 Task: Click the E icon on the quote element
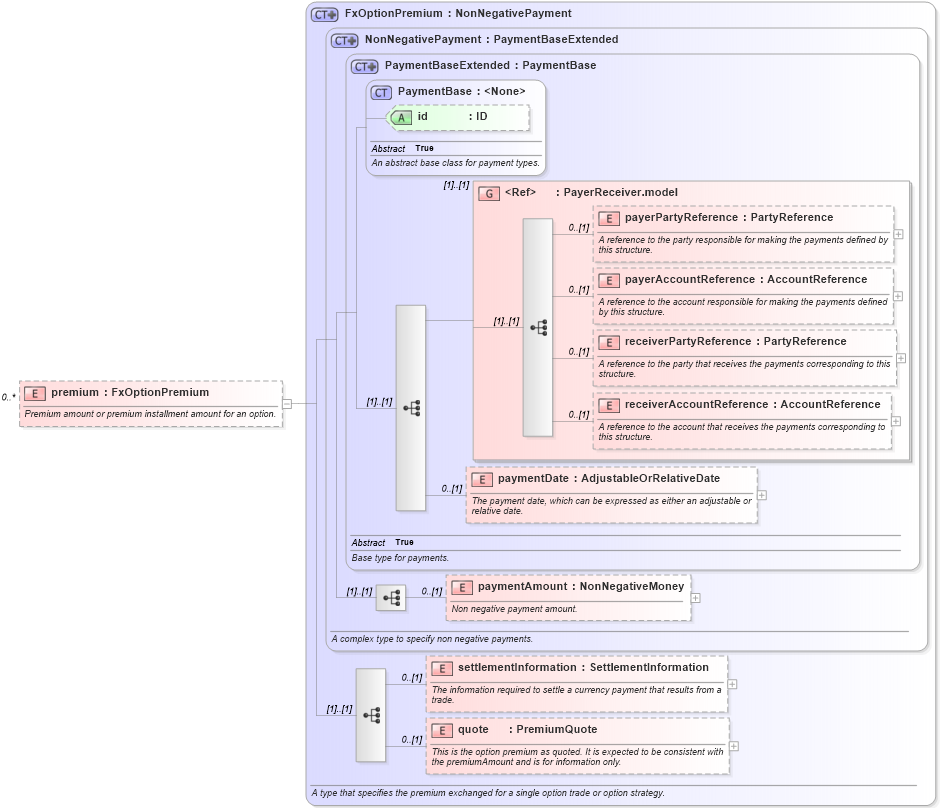click(442, 730)
